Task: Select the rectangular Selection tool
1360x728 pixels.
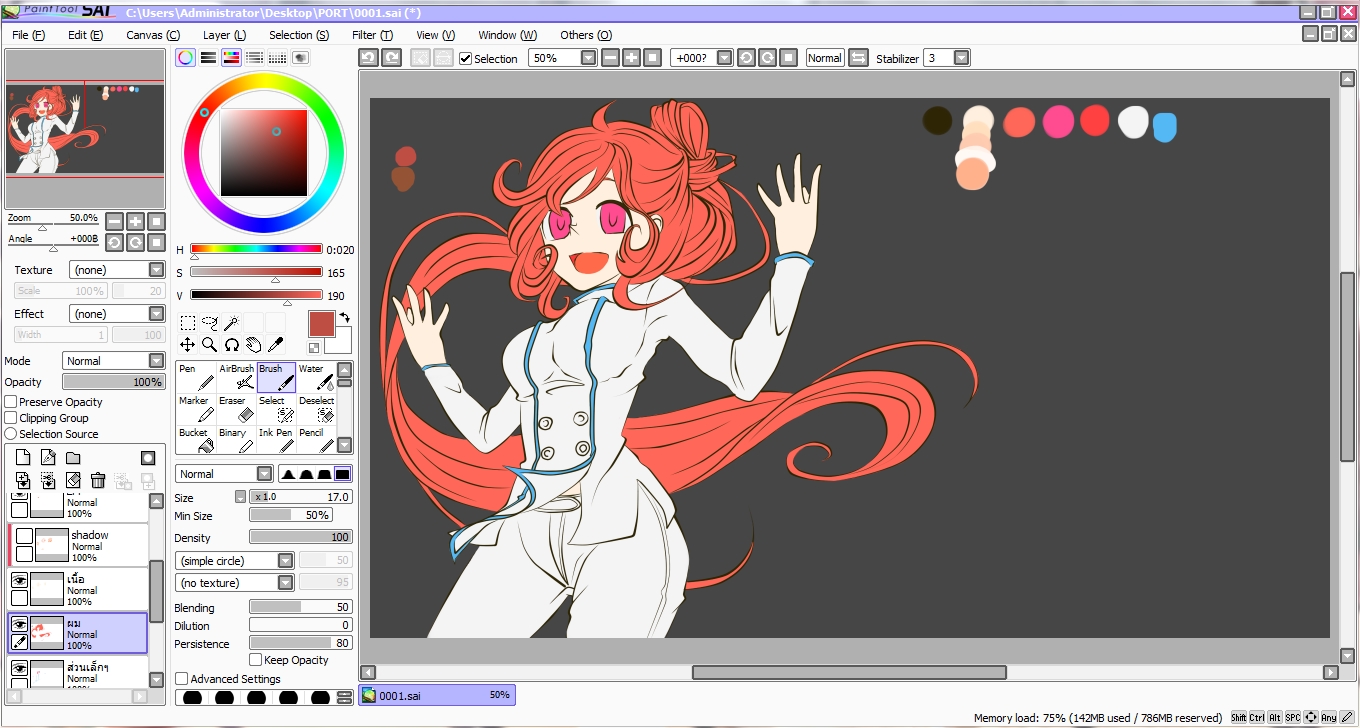Action: click(188, 323)
